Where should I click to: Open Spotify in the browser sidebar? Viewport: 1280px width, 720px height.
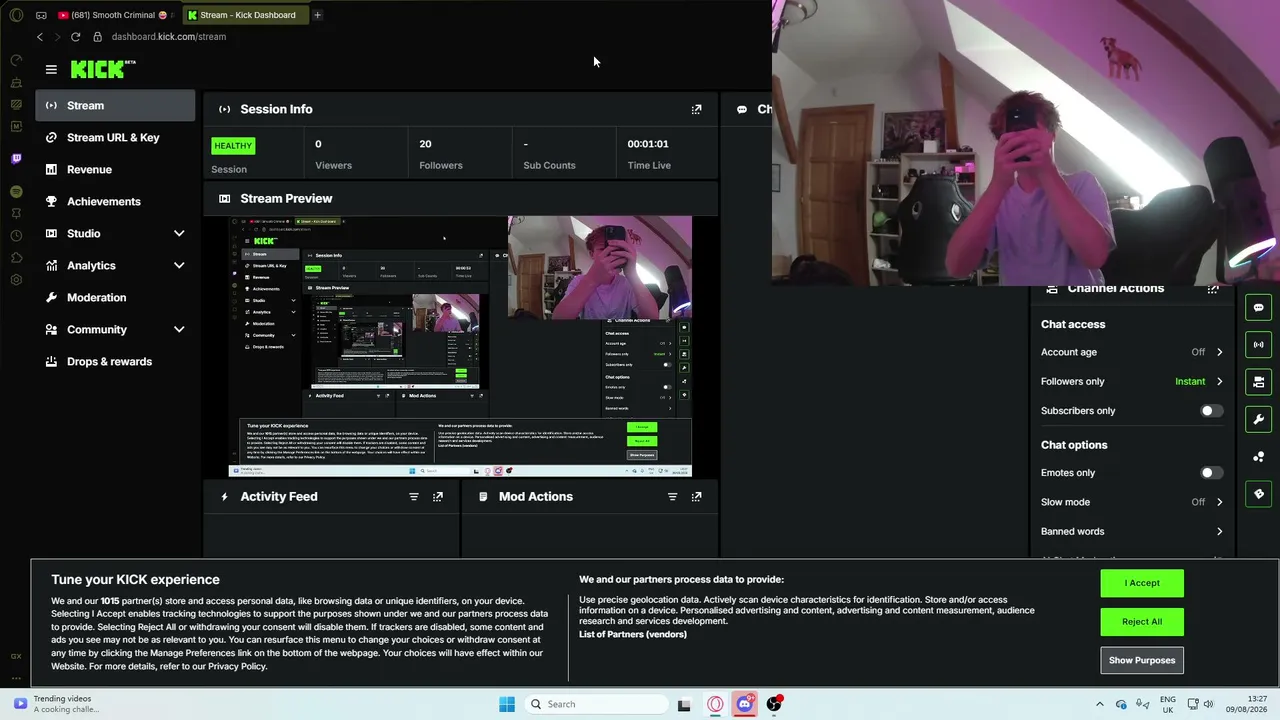(16, 191)
